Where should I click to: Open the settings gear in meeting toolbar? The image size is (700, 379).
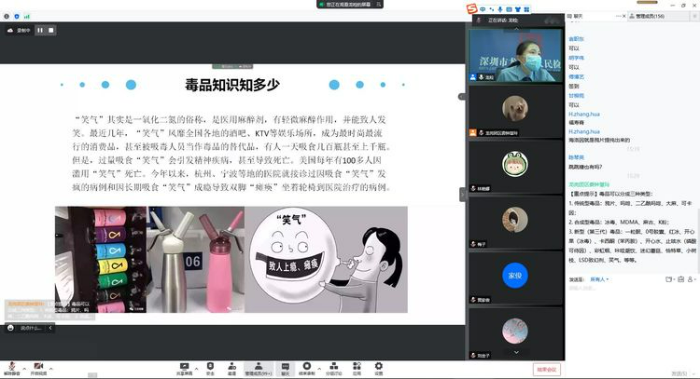coord(379,368)
